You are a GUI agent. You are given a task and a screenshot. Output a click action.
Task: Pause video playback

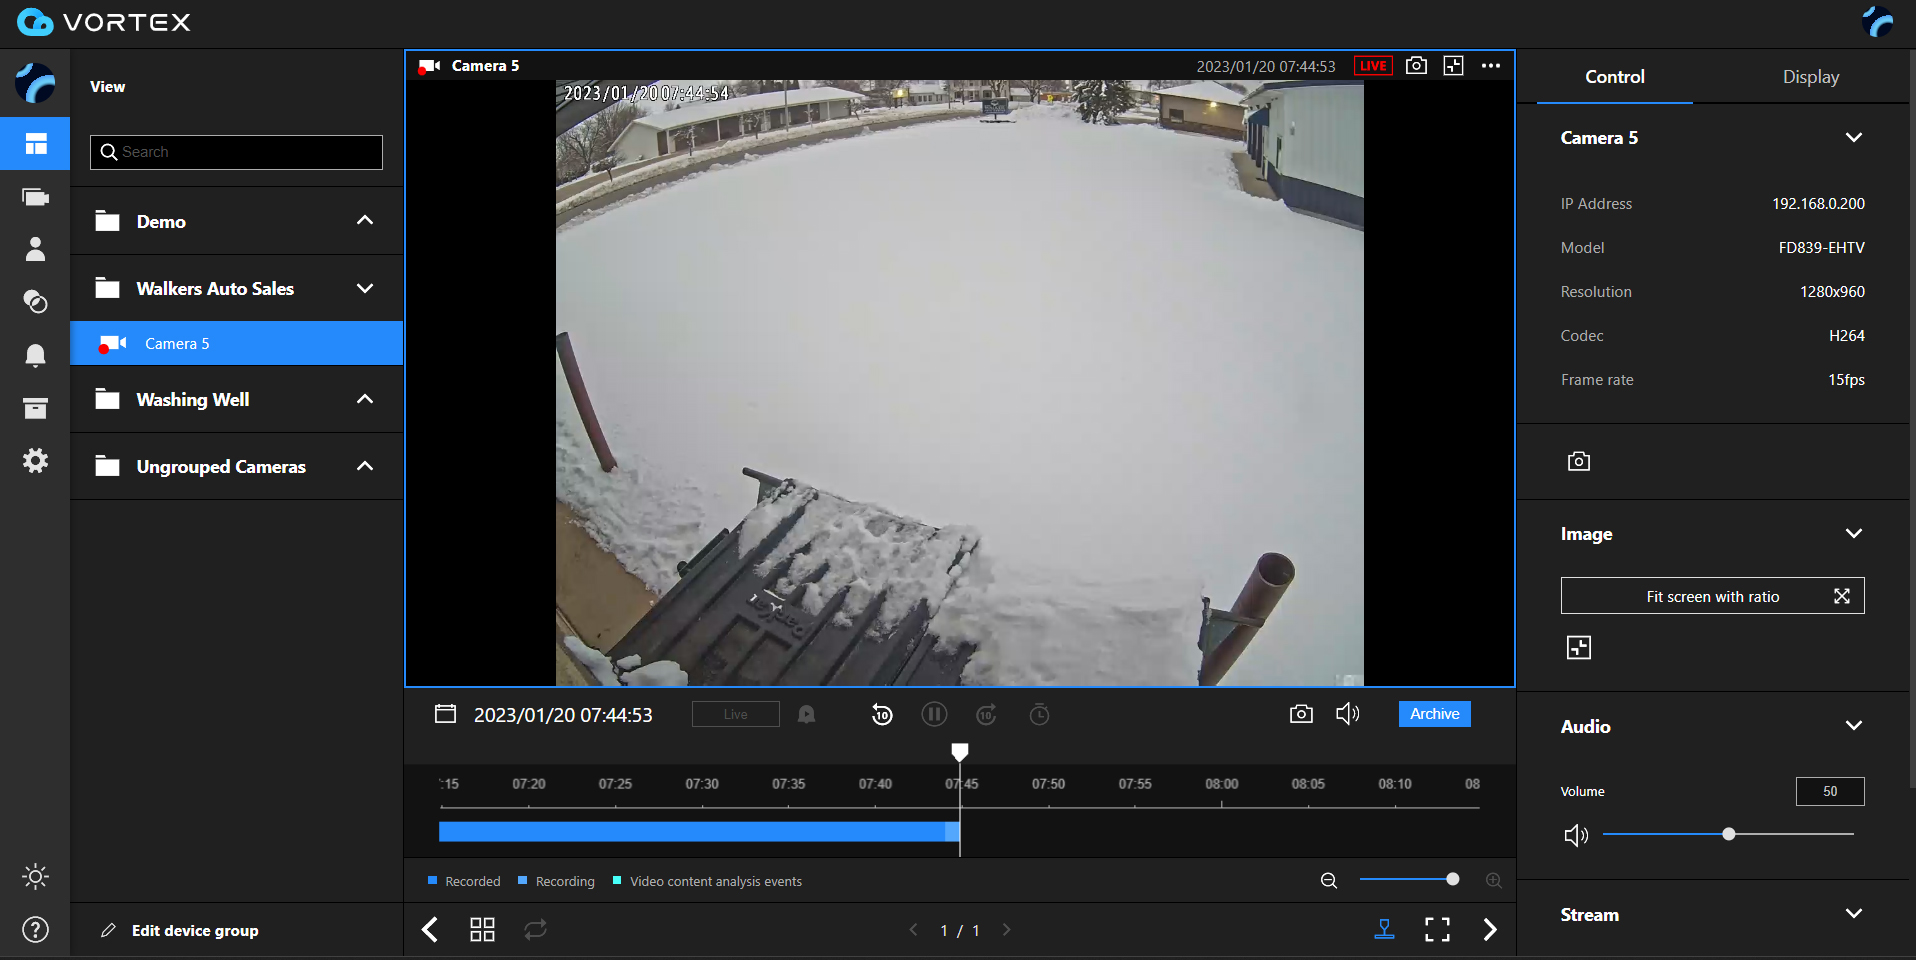coord(934,714)
